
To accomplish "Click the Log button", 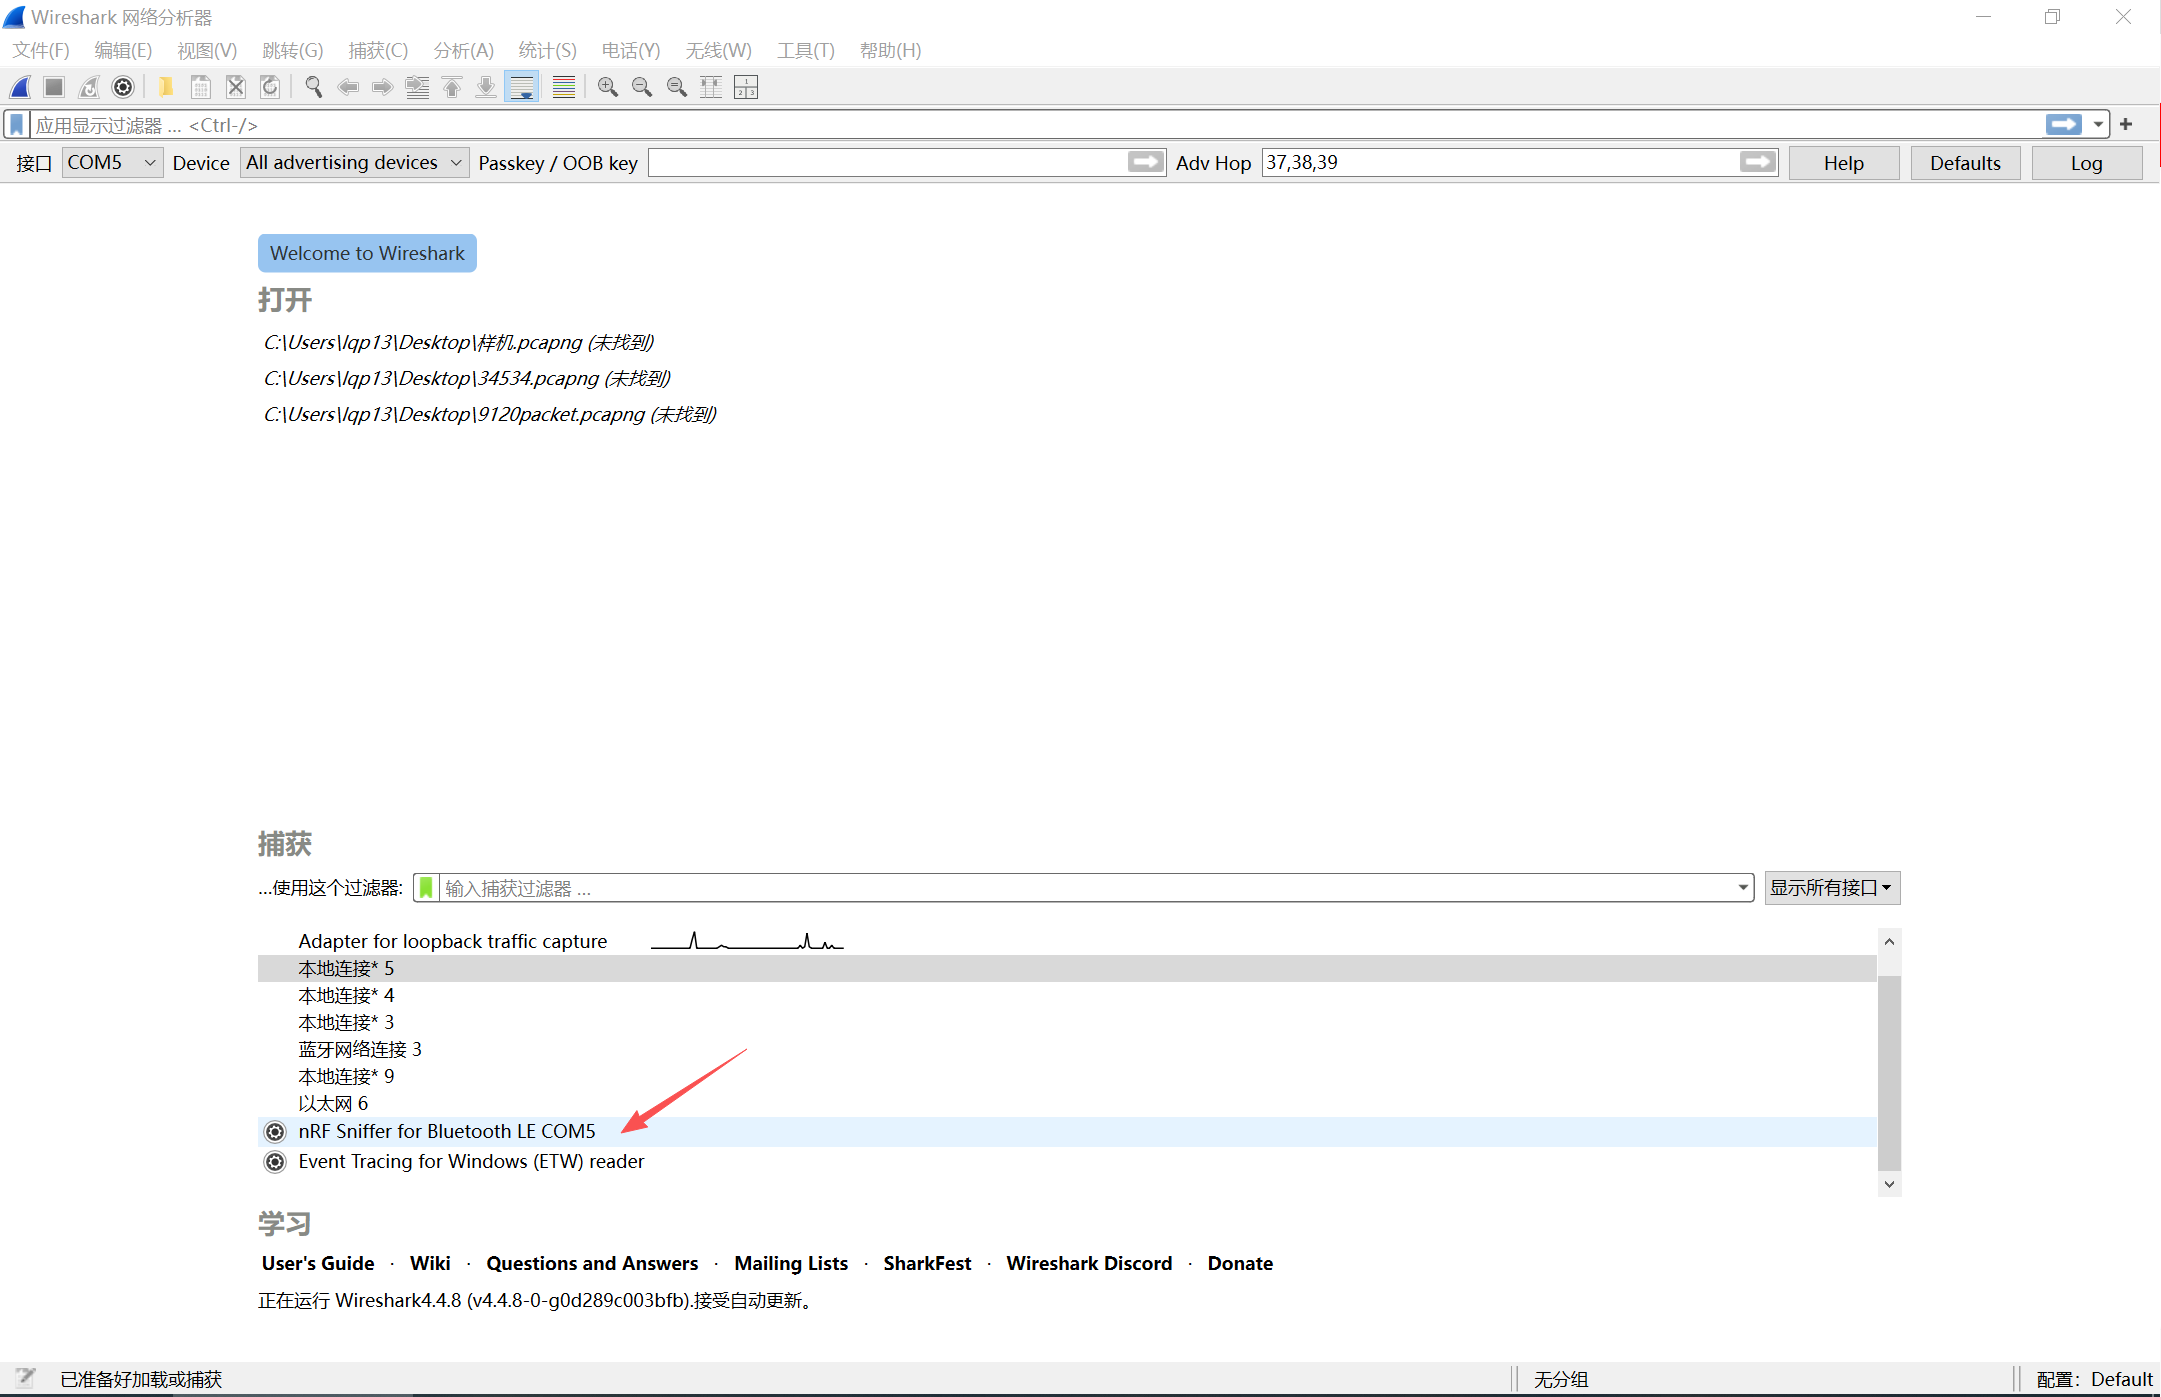I will click(x=2086, y=163).
